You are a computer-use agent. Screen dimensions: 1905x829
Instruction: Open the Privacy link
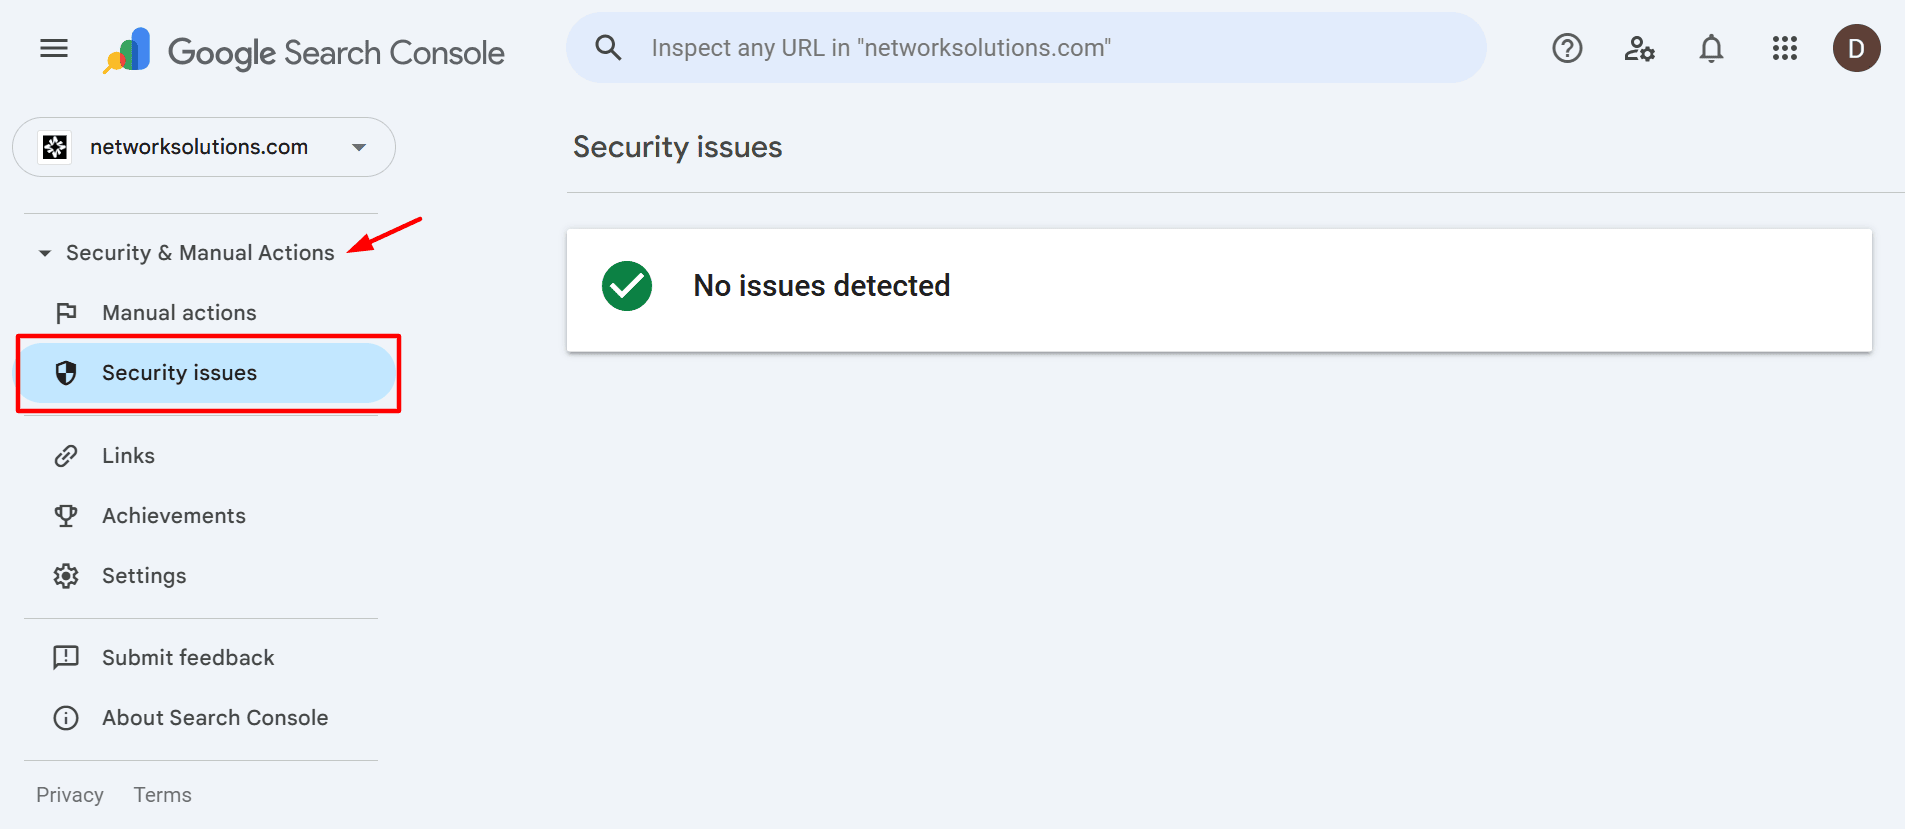pyautogui.click(x=70, y=794)
